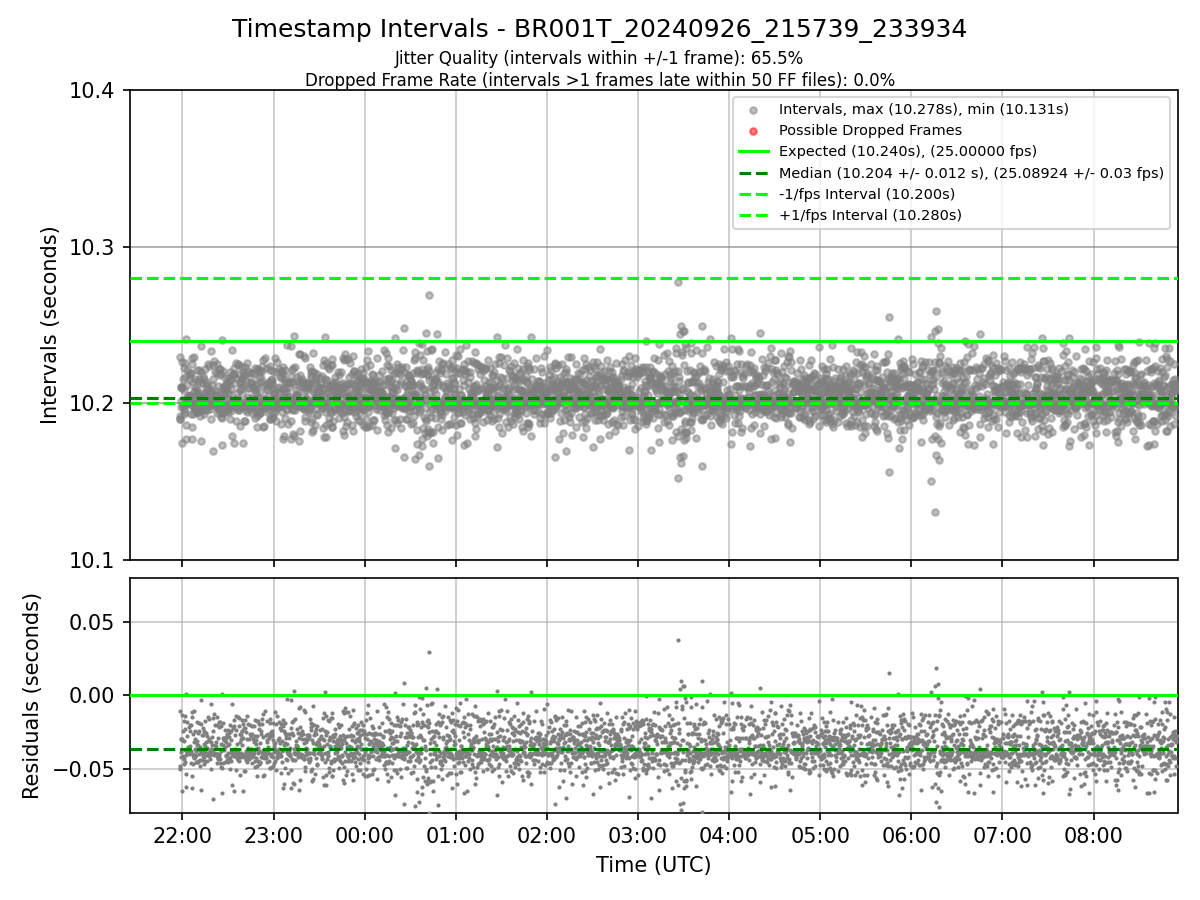
Task: Click the minimum interval outlier near 10.131s
Action: click(935, 512)
